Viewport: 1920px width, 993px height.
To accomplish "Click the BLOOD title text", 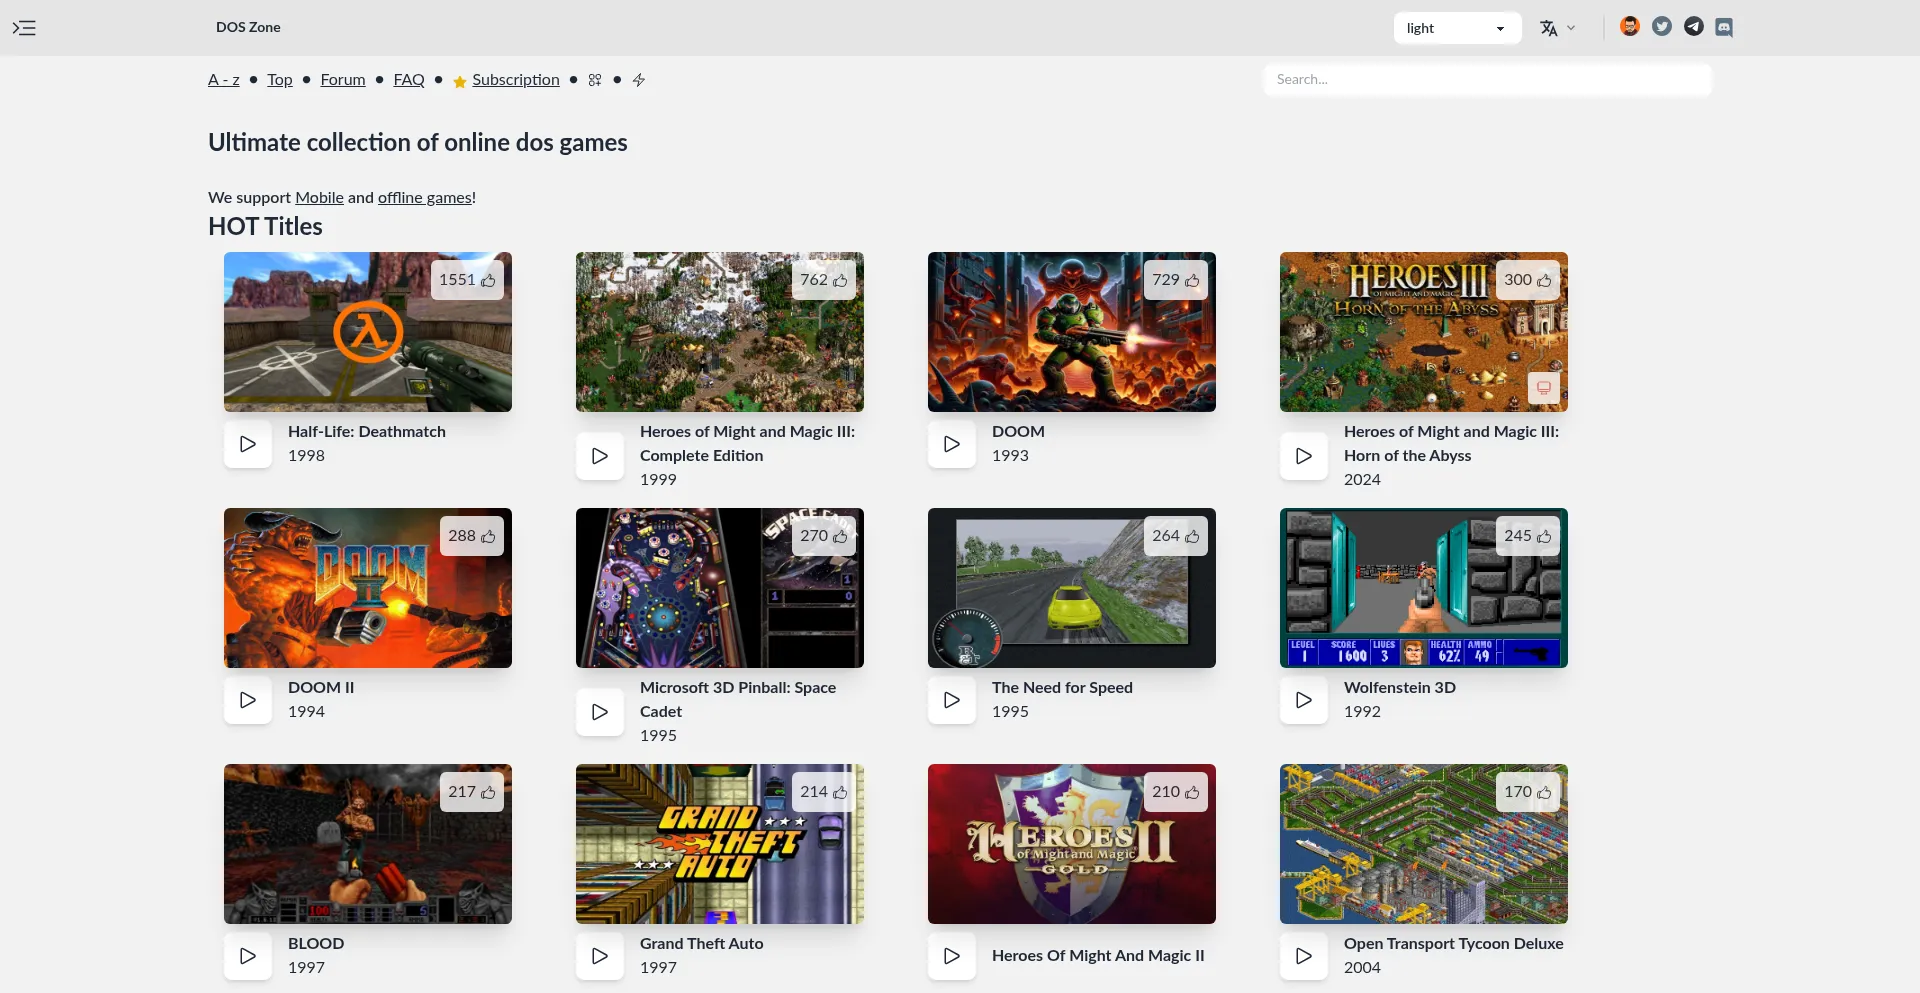I will 316,944.
